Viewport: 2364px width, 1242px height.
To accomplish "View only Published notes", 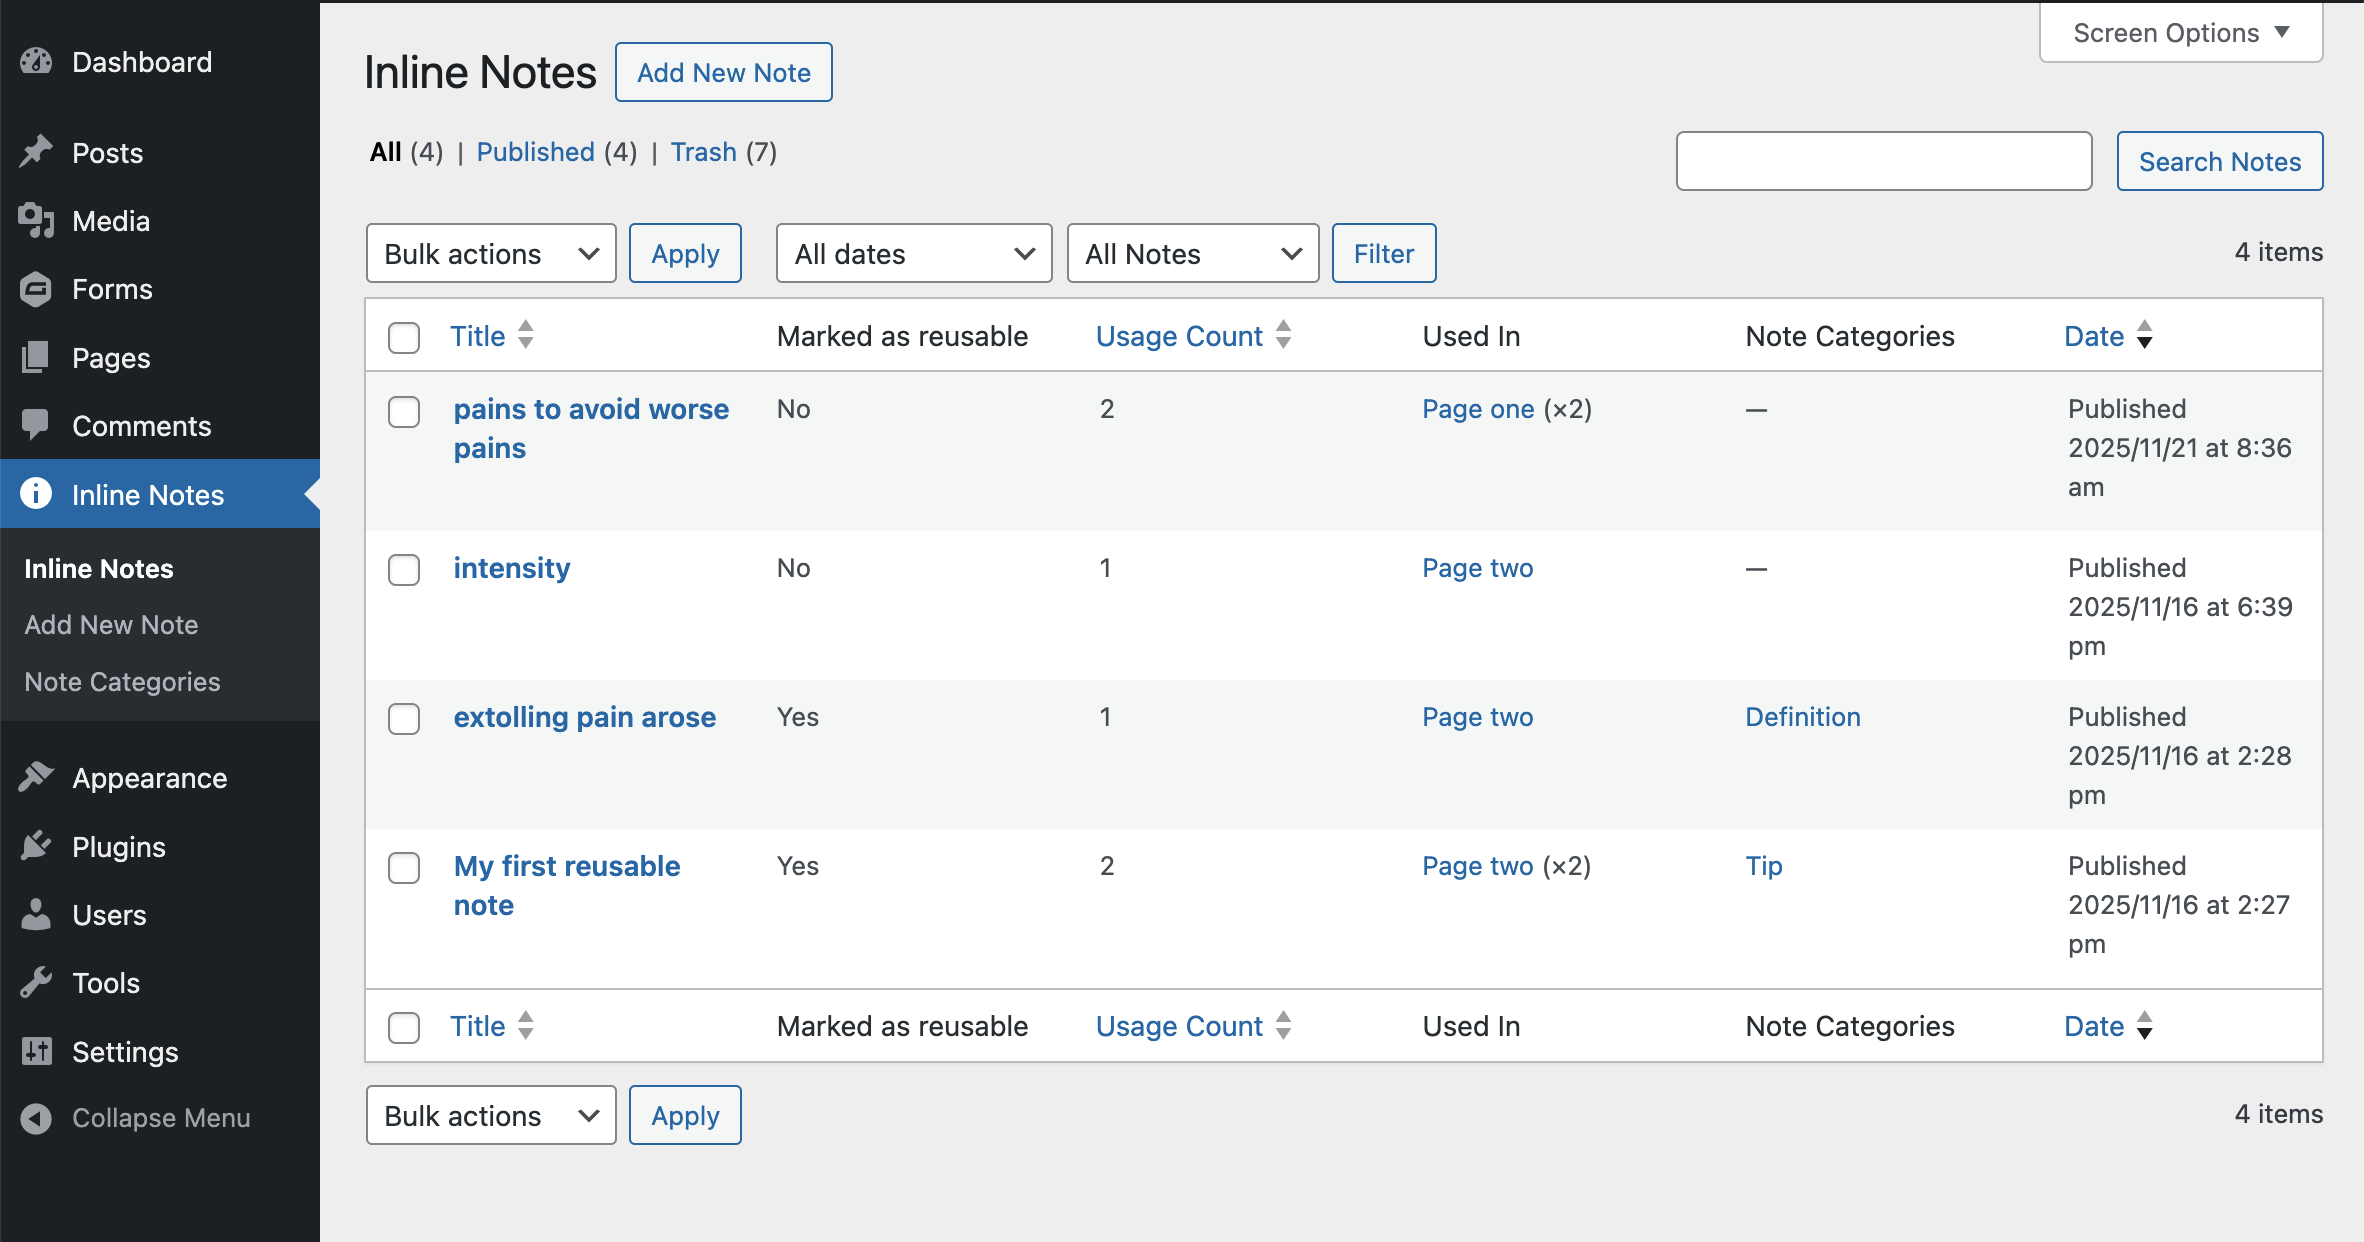I will click(x=535, y=152).
